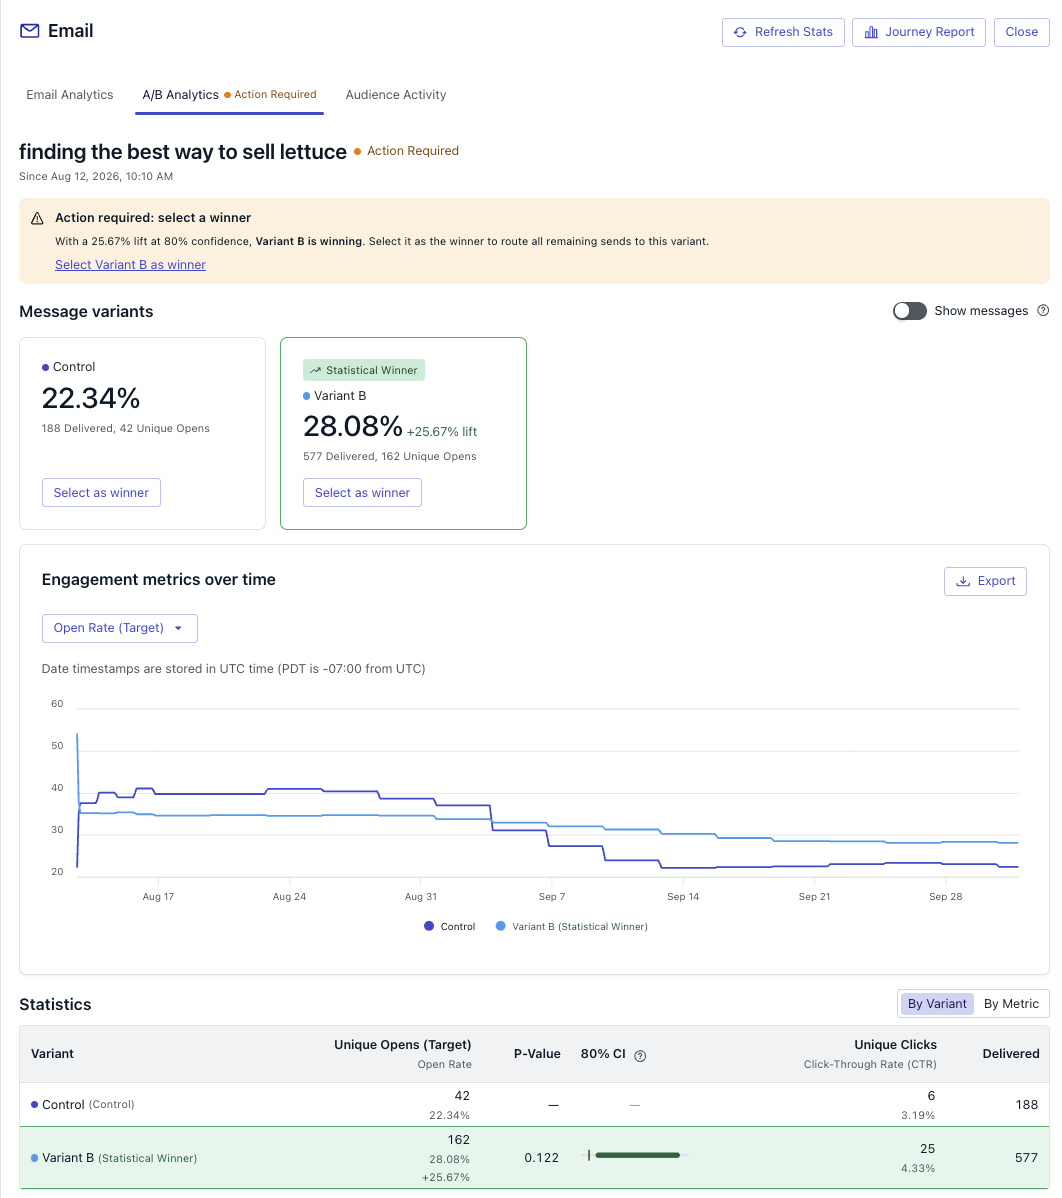Click the Variant B confidence interval bar
This screenshot has width=1062, height=1198.
pyautogui.click(x=637, y=1155)
